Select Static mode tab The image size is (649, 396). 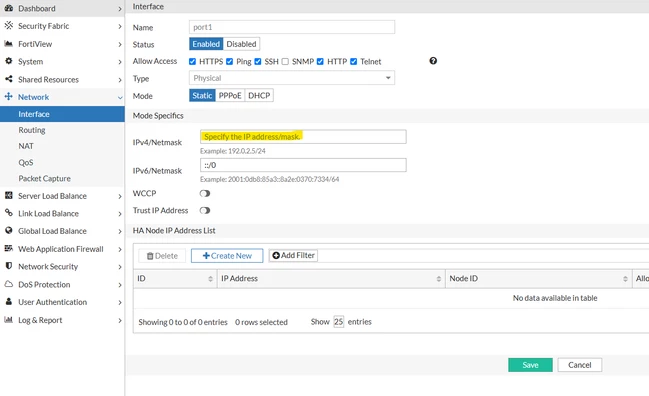(x=202, y=96)
